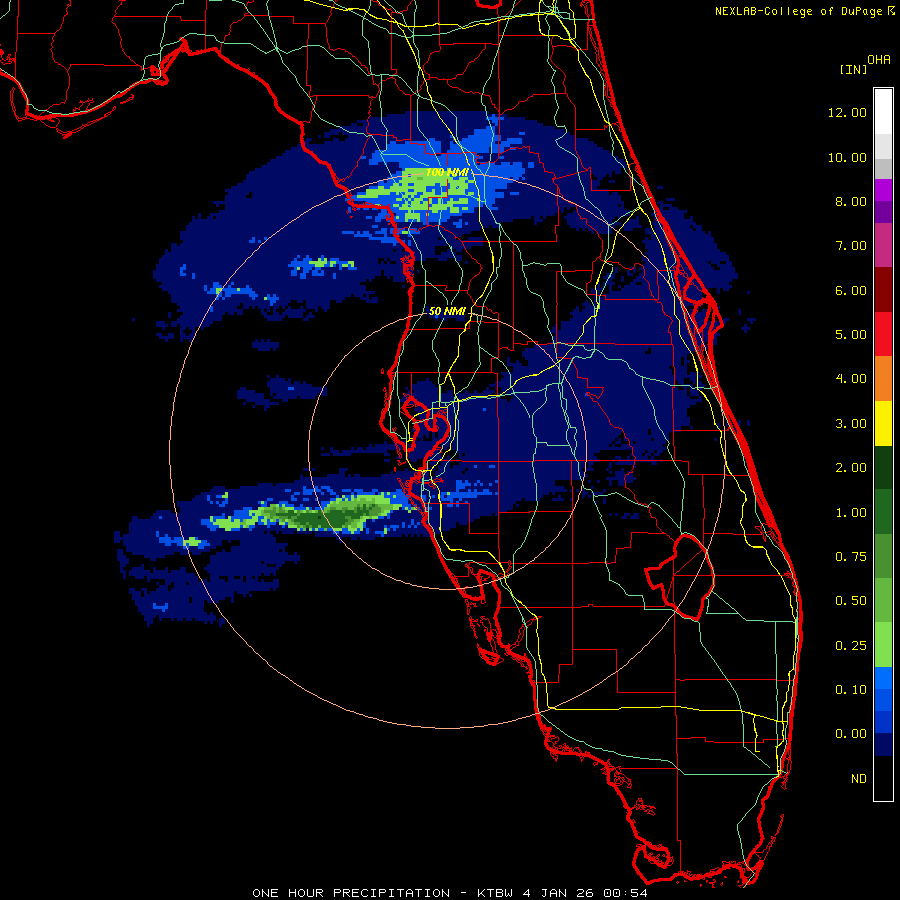The image size is (900, 900).
Task: Select the 1.00 legend value
Action: tap(851, 513)
